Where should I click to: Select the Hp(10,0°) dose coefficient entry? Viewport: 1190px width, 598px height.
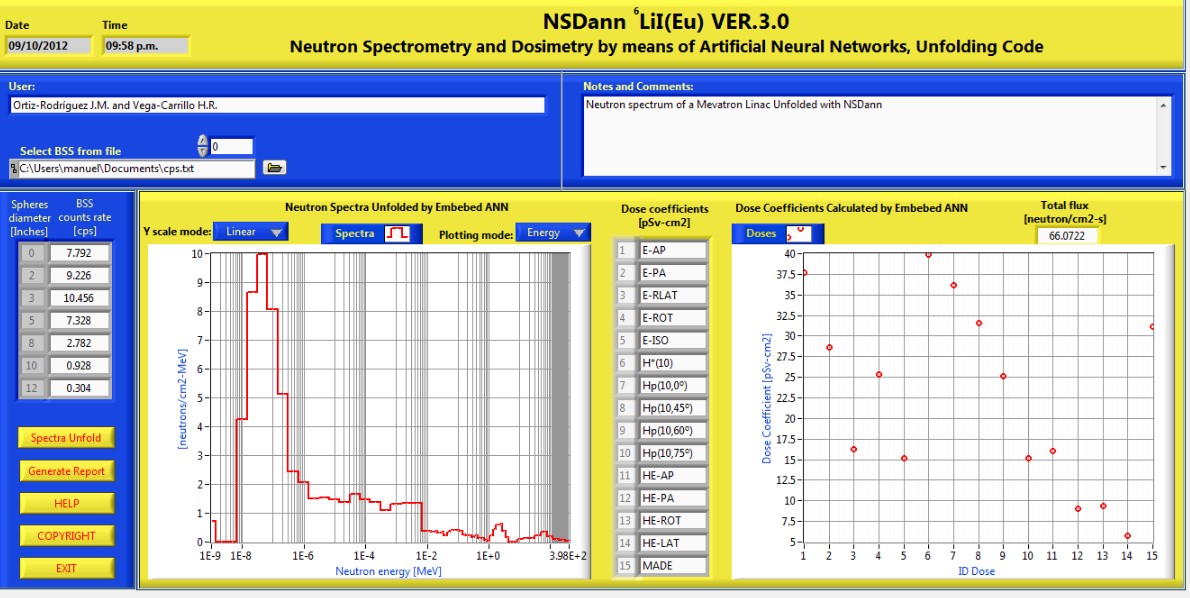(x=672, y=386)
